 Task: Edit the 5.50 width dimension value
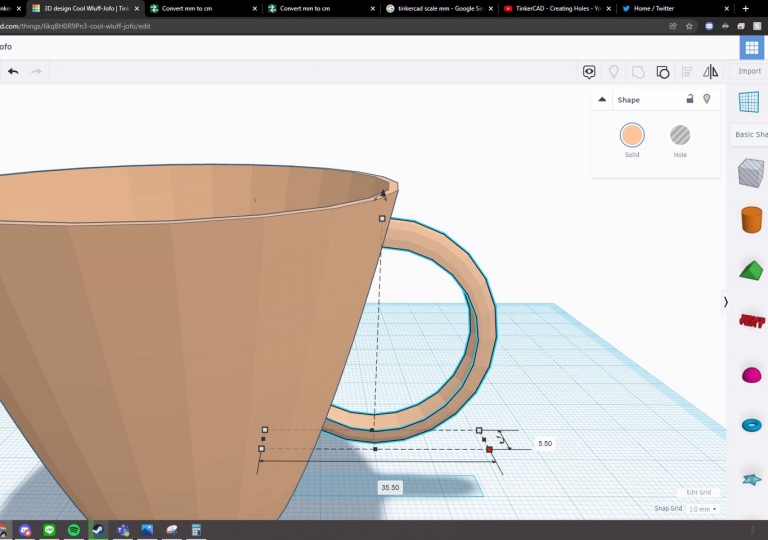tap(545, 443)
